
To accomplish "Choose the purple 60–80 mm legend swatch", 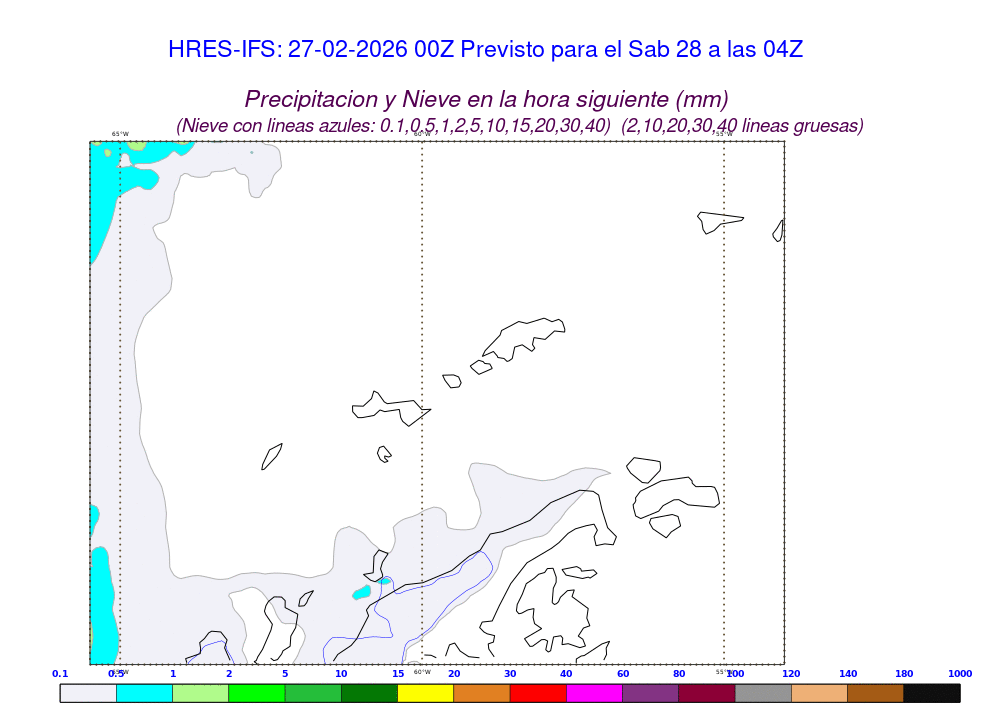I will tap(650, 693).
